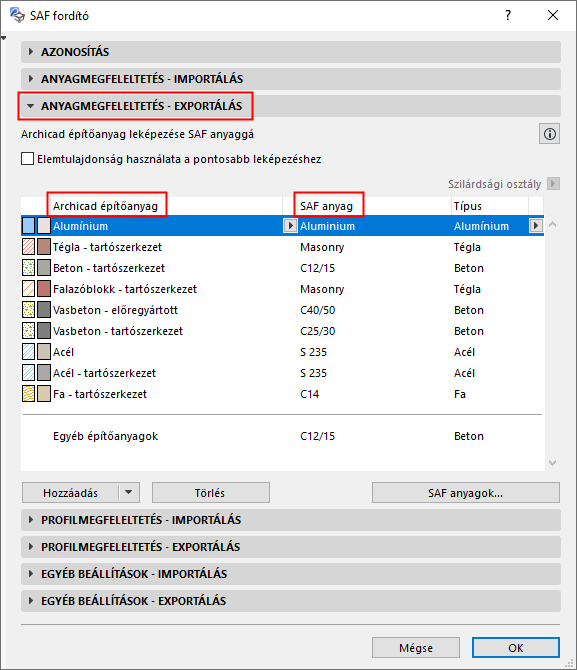Viewport: 577px width, 670px height.
Task: Click fill pattern icon of Beton - tartószerkezet
Action: pyautogui.click(x=29, y=268)
